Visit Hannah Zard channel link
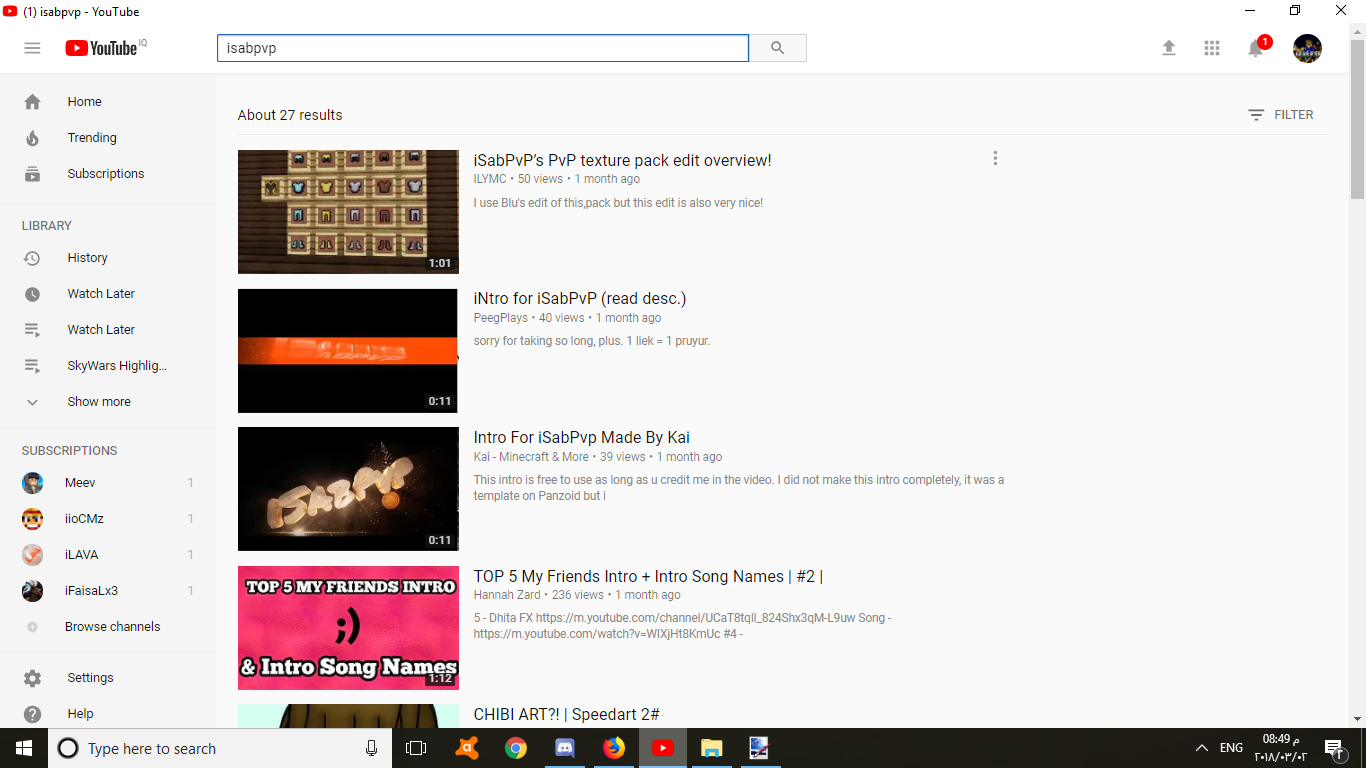Viewport: 1366px width, 768px height. 507,595
